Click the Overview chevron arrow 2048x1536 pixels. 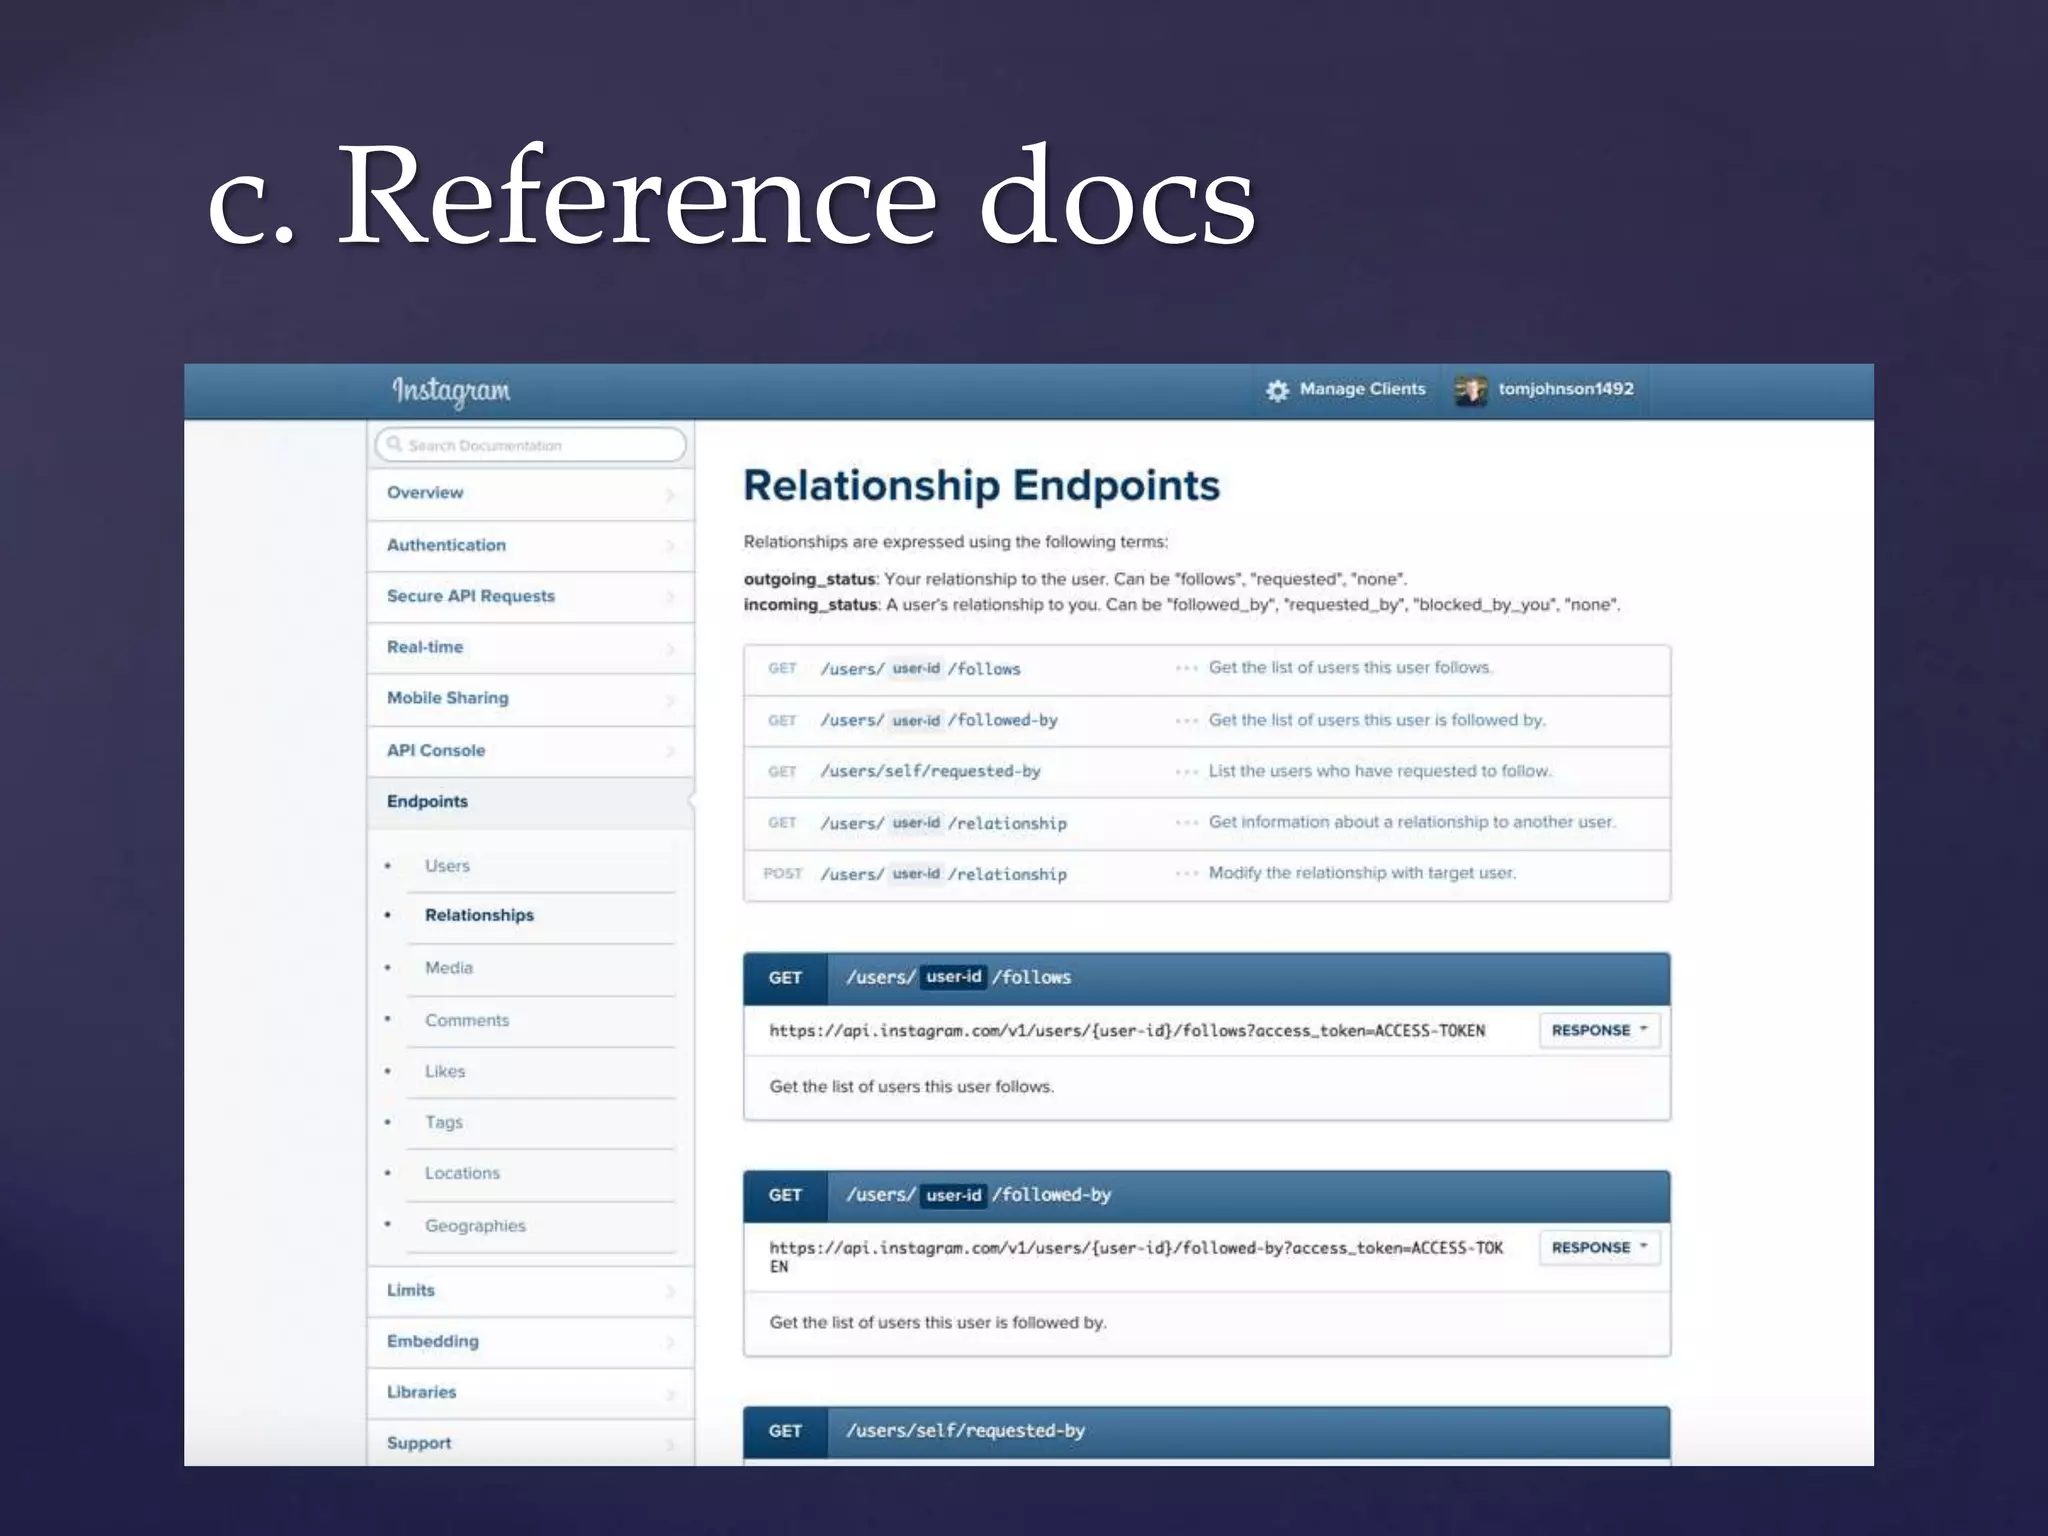[670, 494]
